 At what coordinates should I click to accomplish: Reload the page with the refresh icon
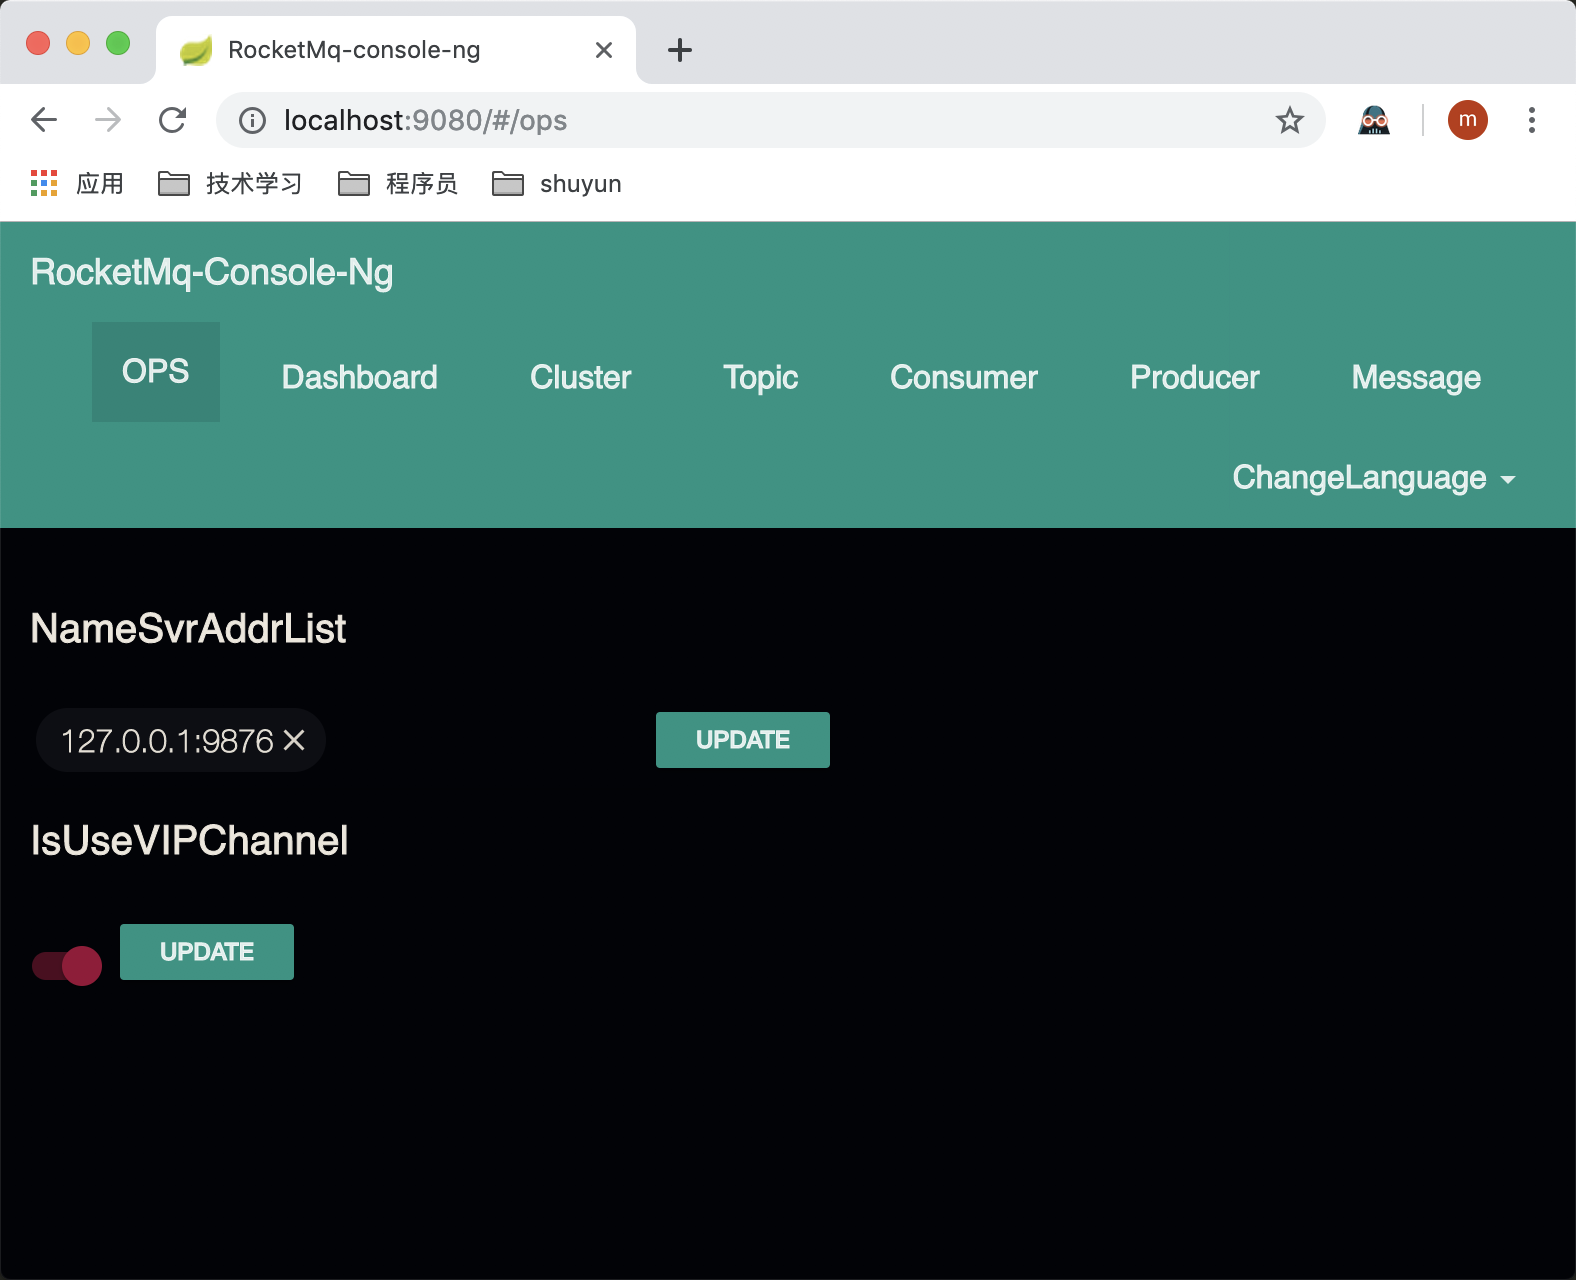[x=173, y=120]
